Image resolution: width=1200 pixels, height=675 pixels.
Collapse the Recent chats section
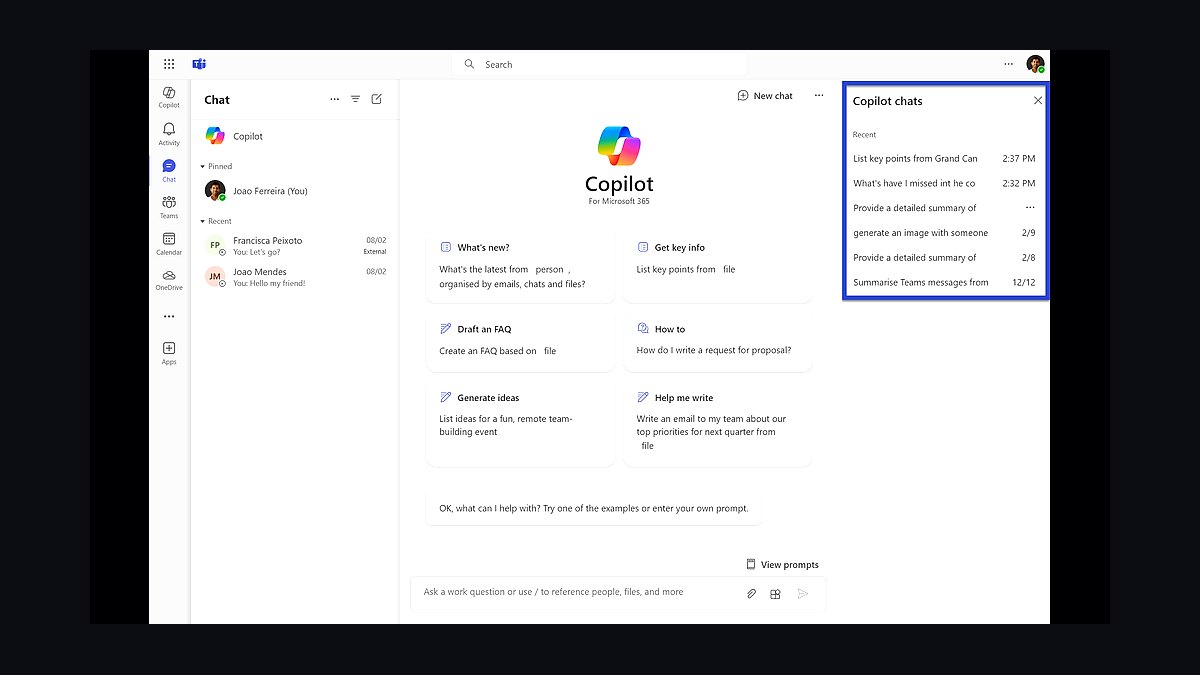pyautogui.click(x=203, y=221)
